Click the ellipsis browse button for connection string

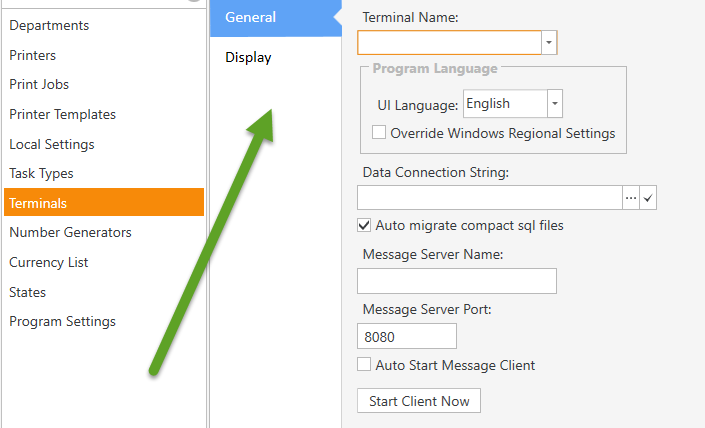click(631, 197)
